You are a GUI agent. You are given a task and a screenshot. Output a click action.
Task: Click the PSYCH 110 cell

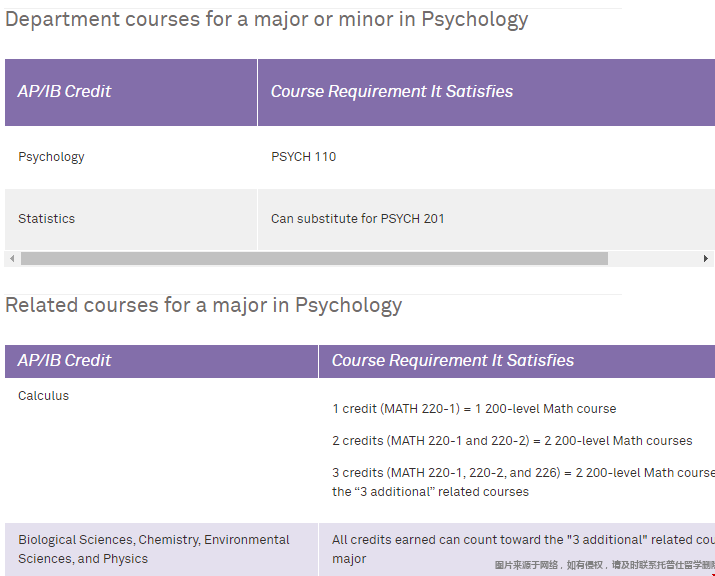303,156
